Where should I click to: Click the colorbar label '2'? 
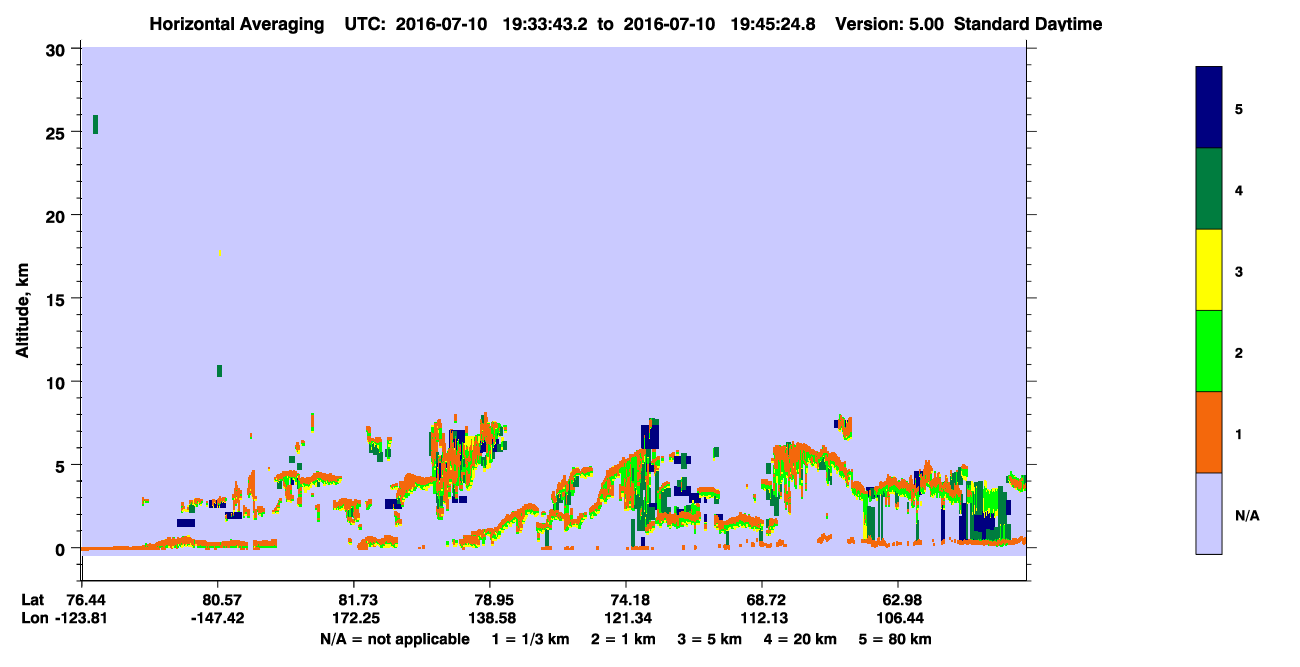click(1239, 353)
